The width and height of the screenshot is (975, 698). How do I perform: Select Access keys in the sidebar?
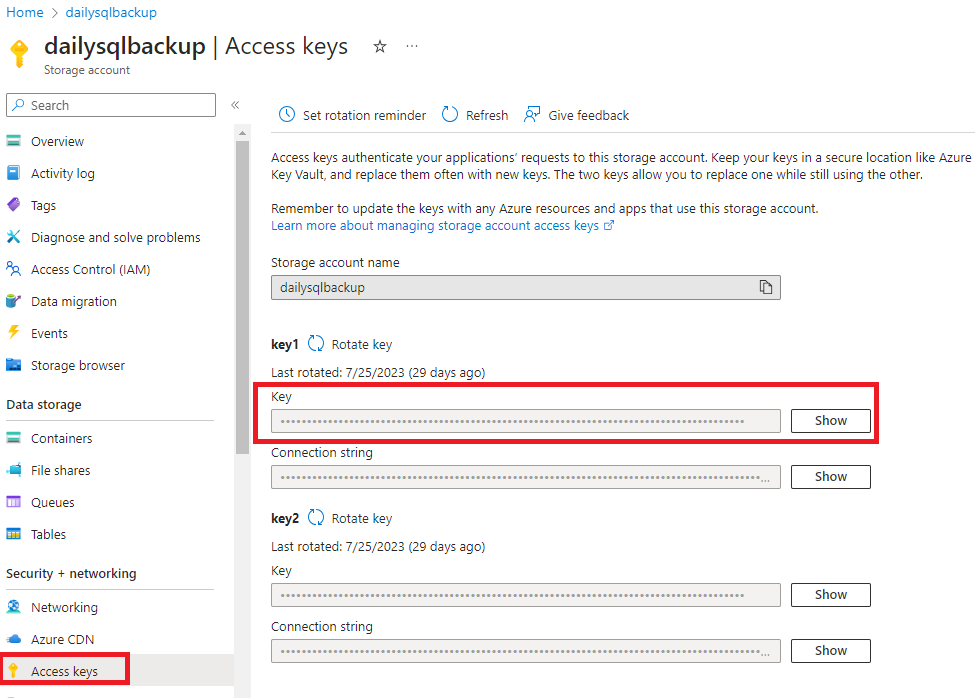(65, 671)
